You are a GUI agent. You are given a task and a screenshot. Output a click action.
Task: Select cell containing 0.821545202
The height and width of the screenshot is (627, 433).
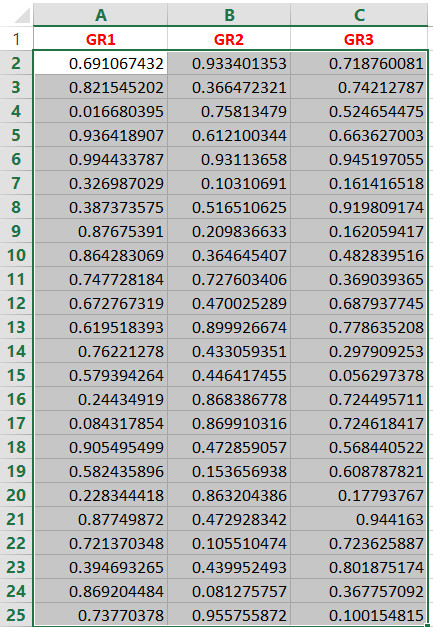(100, 87)
